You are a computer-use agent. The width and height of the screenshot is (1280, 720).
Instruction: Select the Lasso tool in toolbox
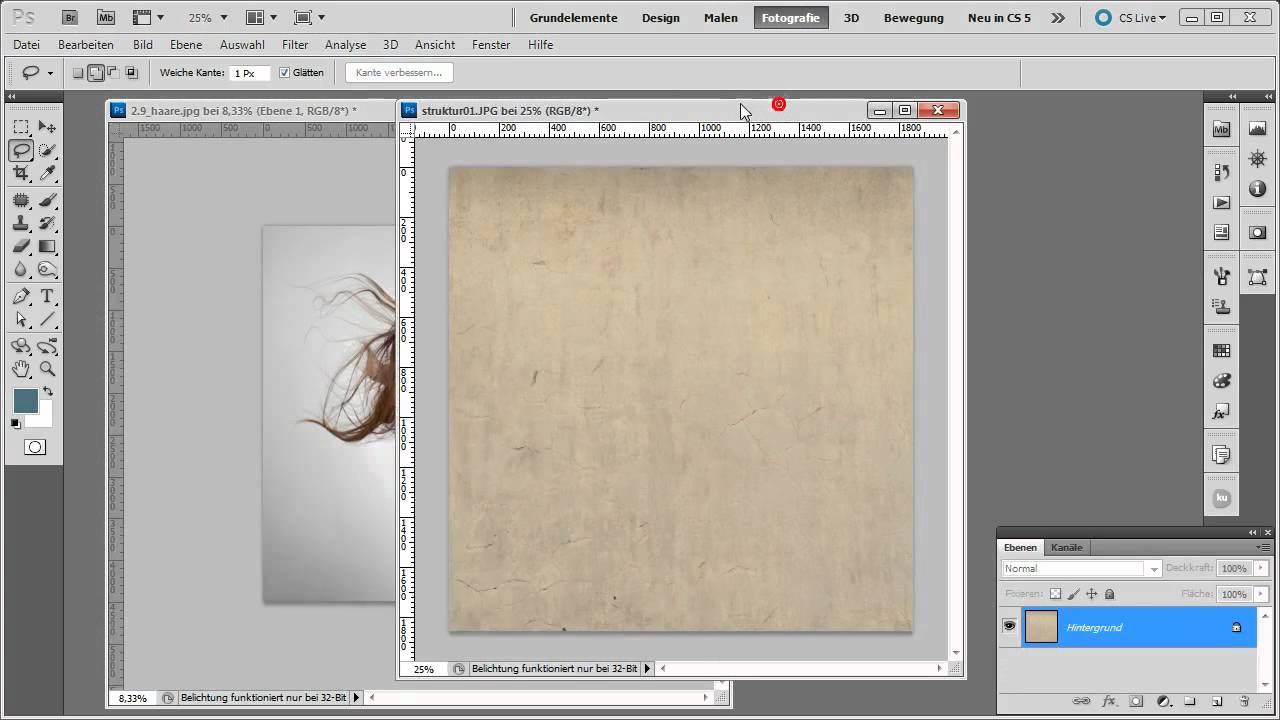click(21, 151)
